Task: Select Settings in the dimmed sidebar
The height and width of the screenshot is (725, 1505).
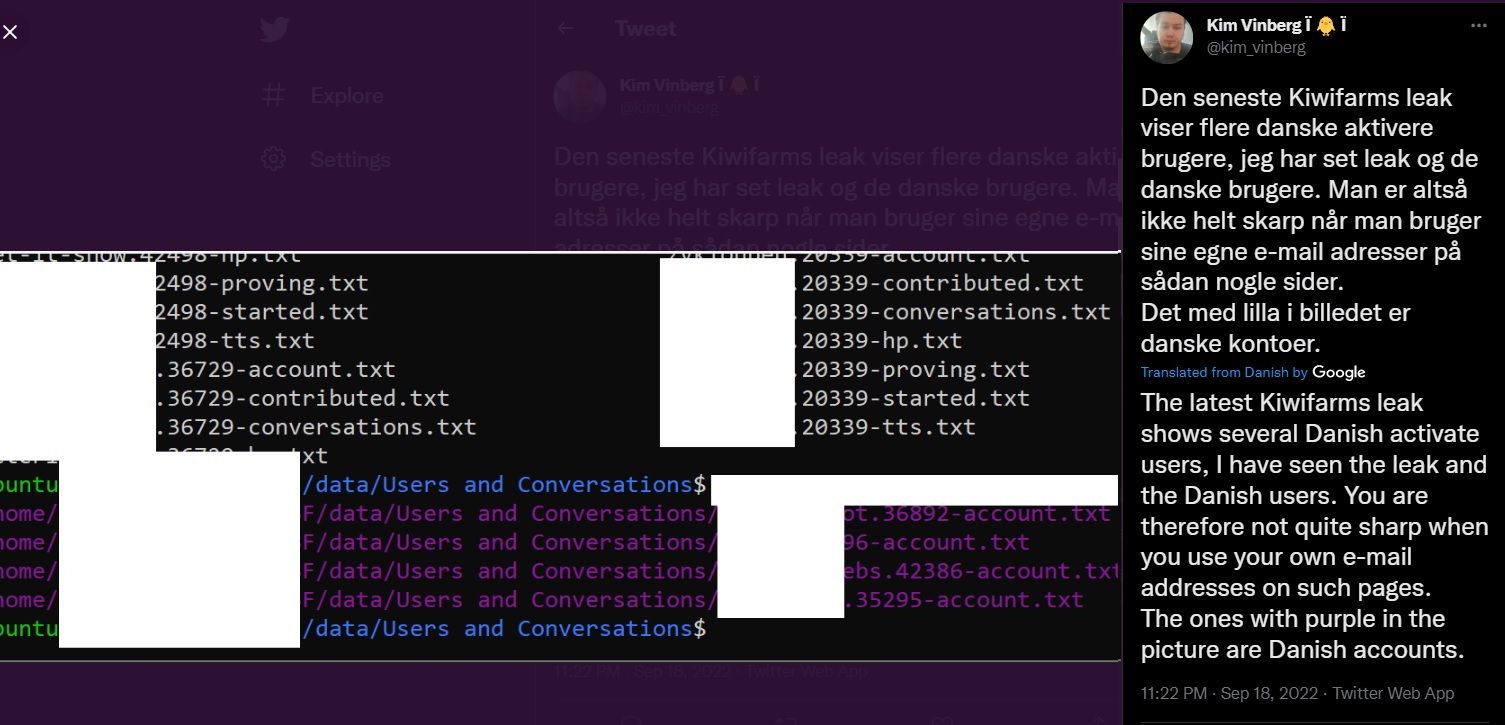Action: pos(350,159)
